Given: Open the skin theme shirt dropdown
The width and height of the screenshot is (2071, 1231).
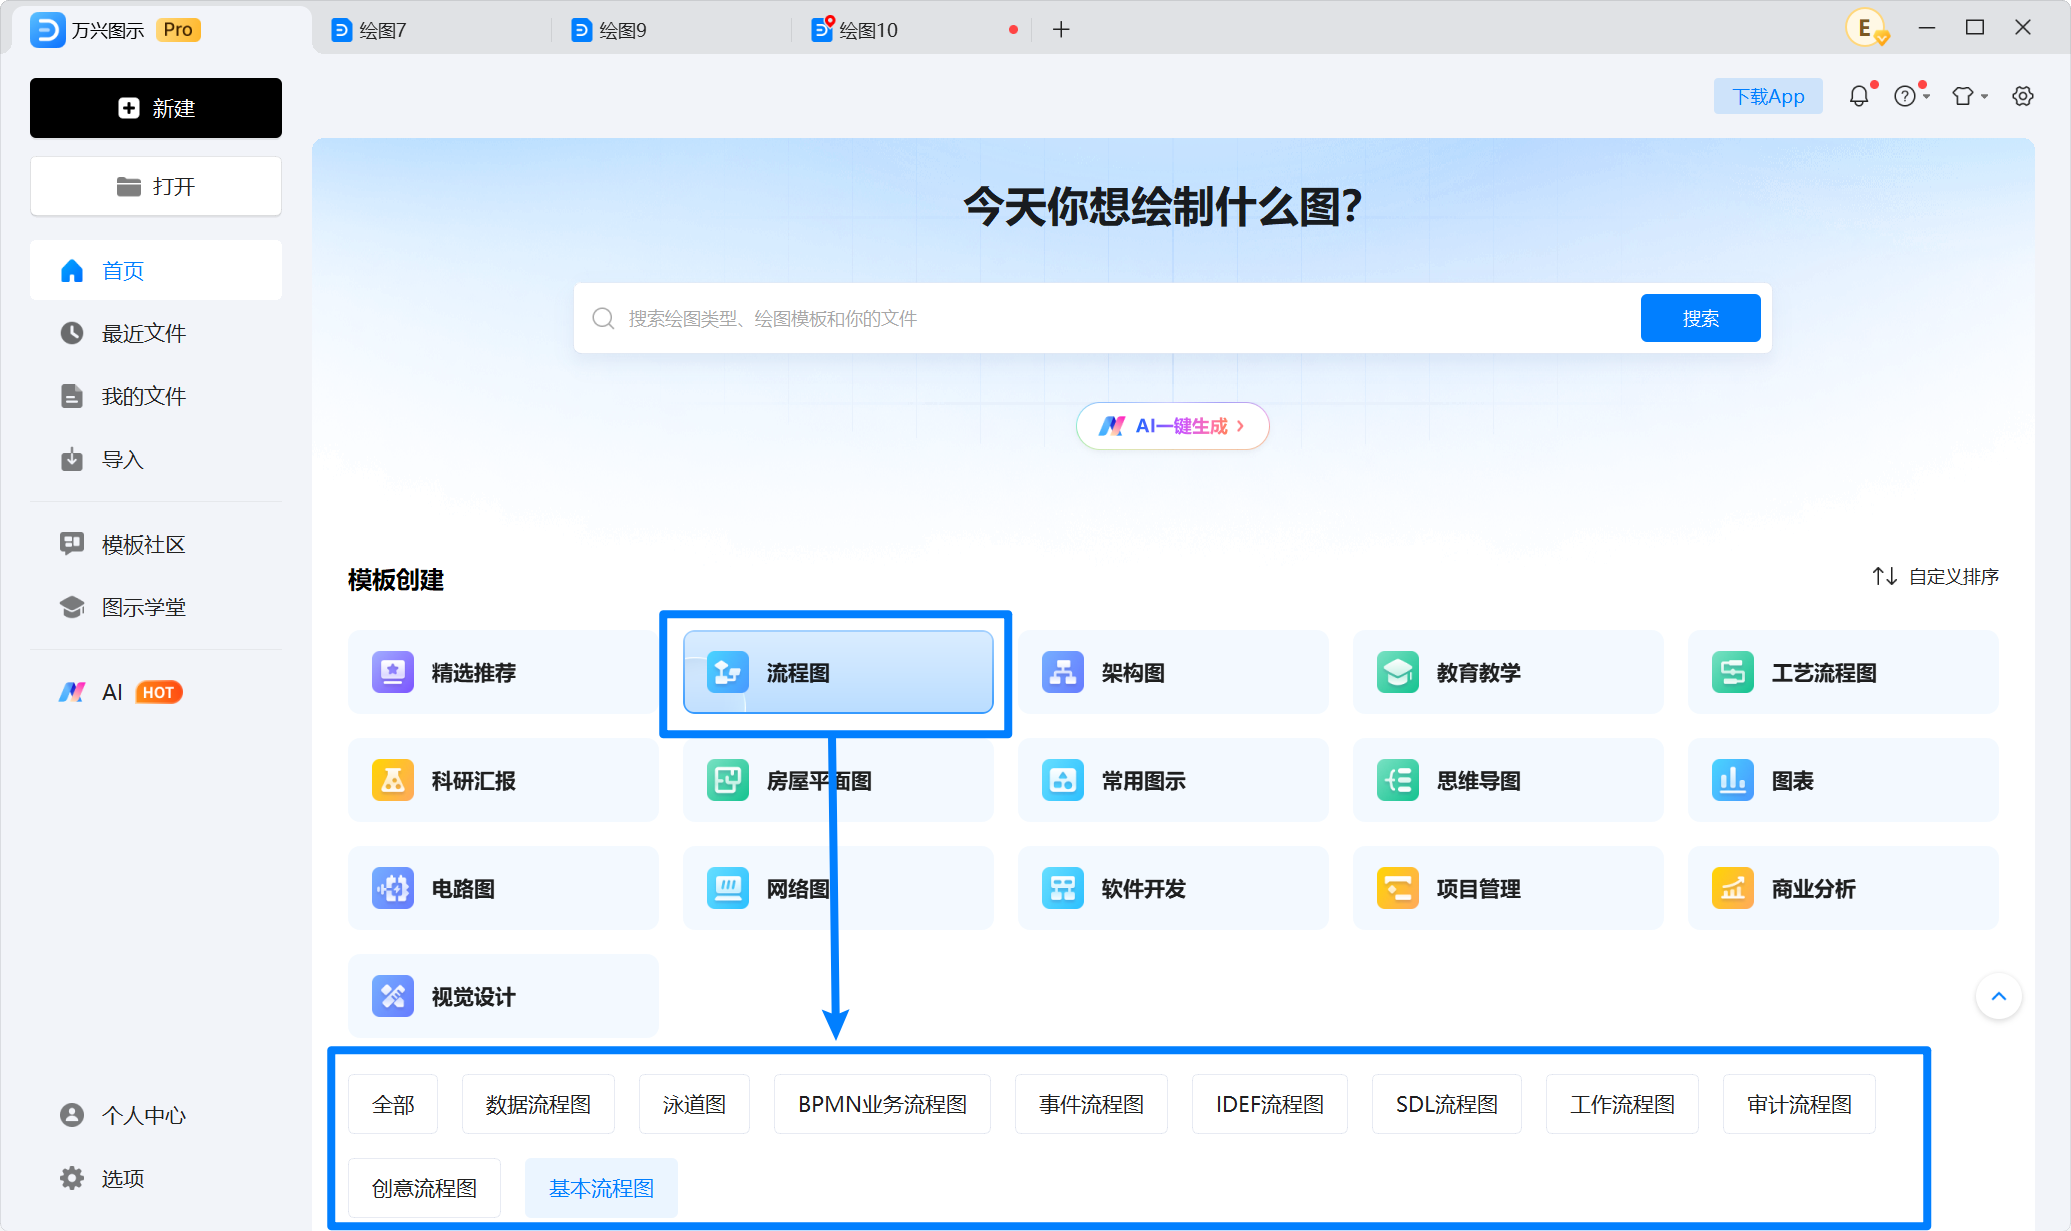Looking at the screenshot, I should [x=1969, y=96].
